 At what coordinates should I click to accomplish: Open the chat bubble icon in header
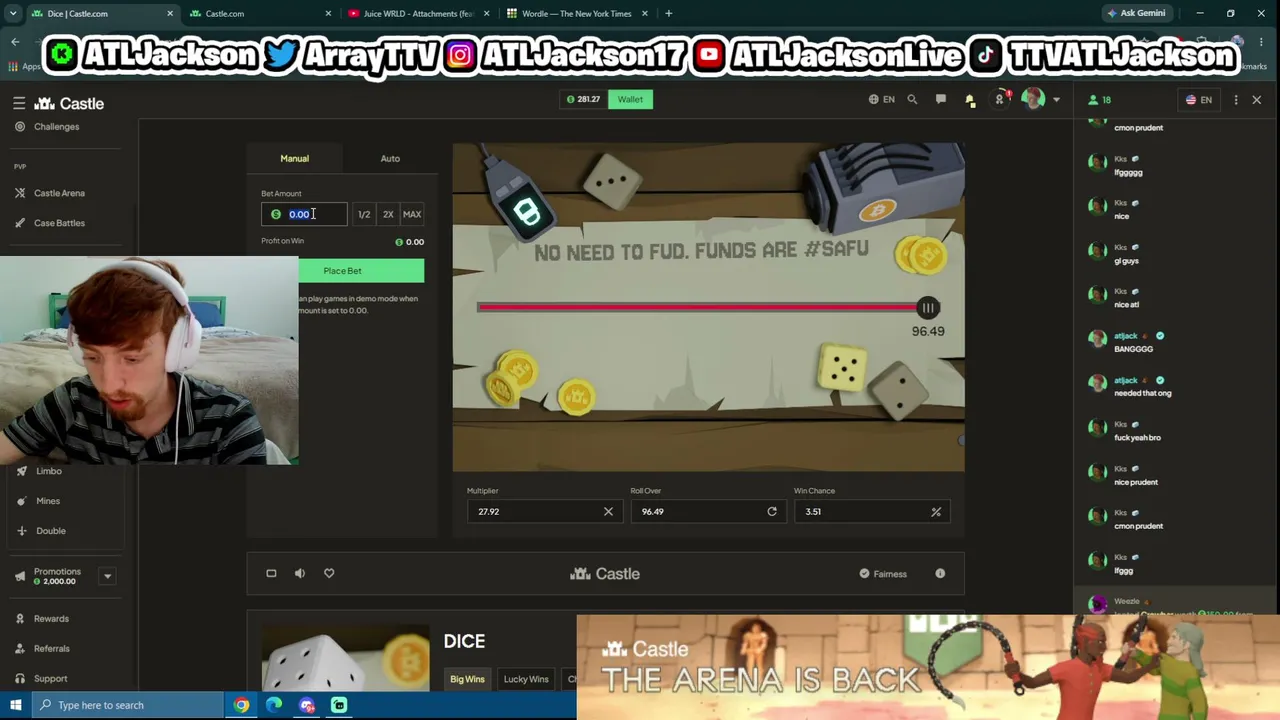coord(940,99)
